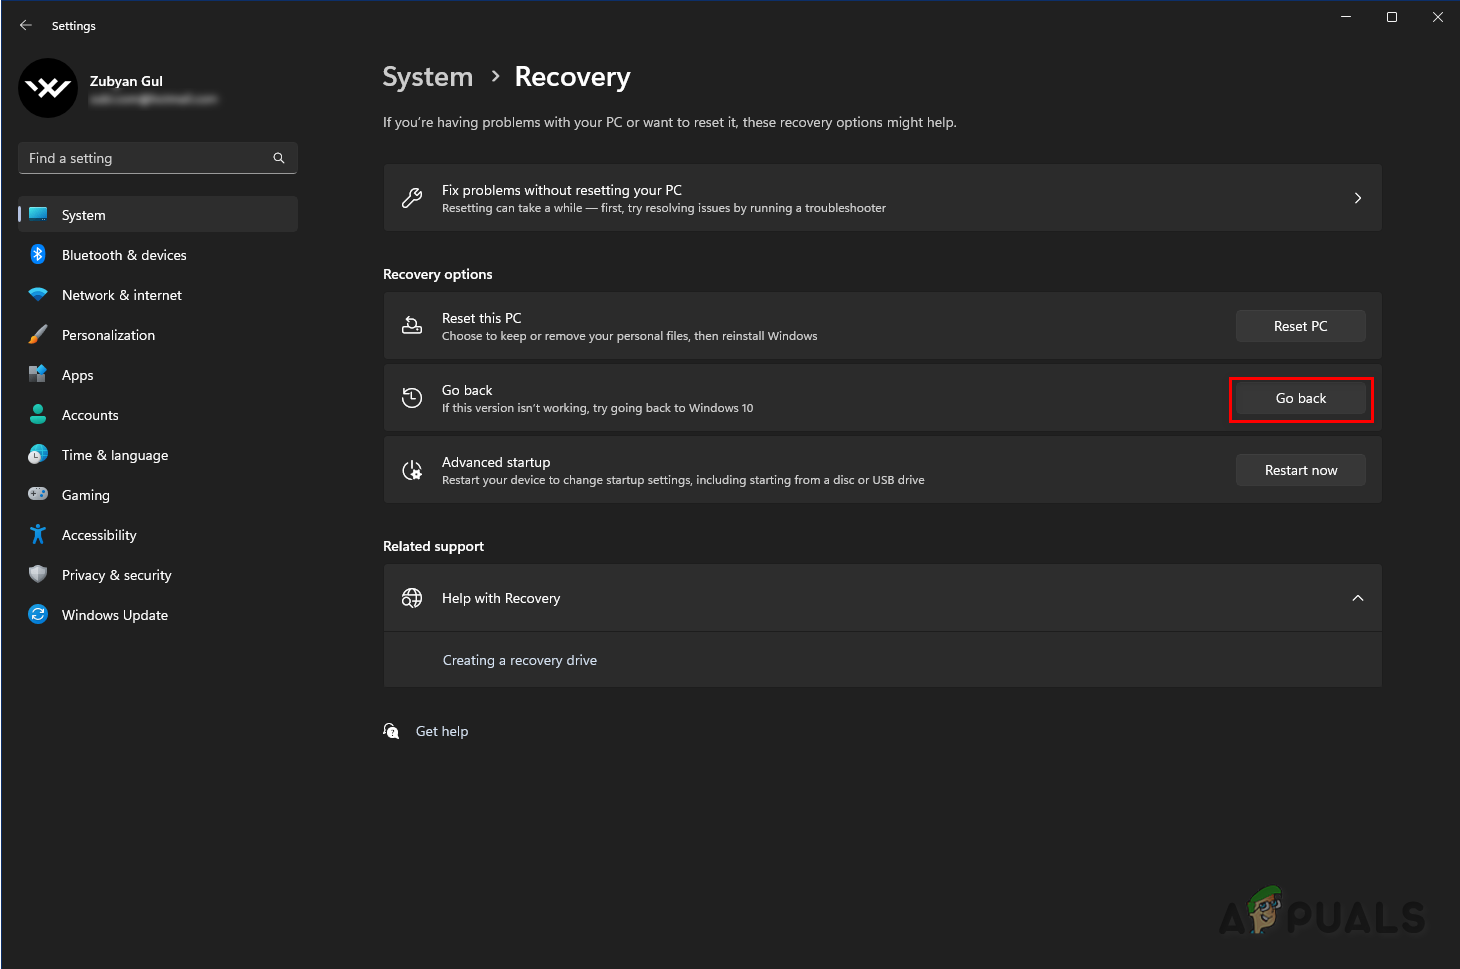The height and width of the screenshot is (969, 1460).
Task: Select the Apps icon in sidebar
Action: 38,375
